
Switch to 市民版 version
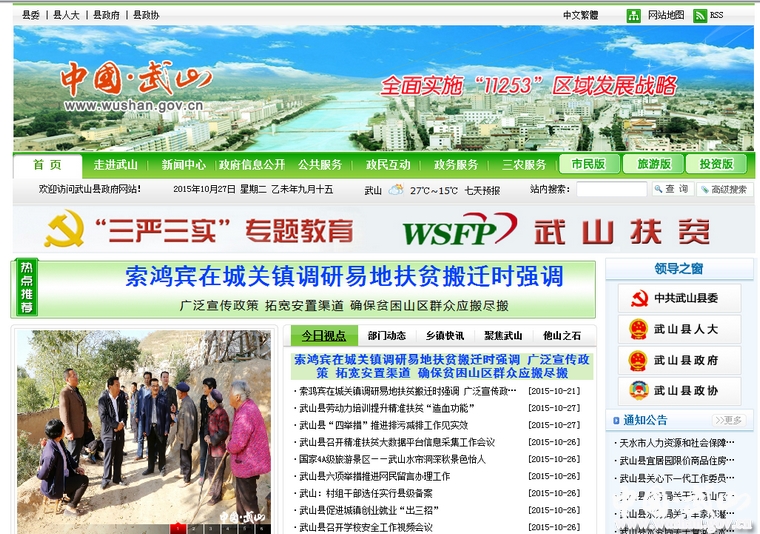click(589, 164)
